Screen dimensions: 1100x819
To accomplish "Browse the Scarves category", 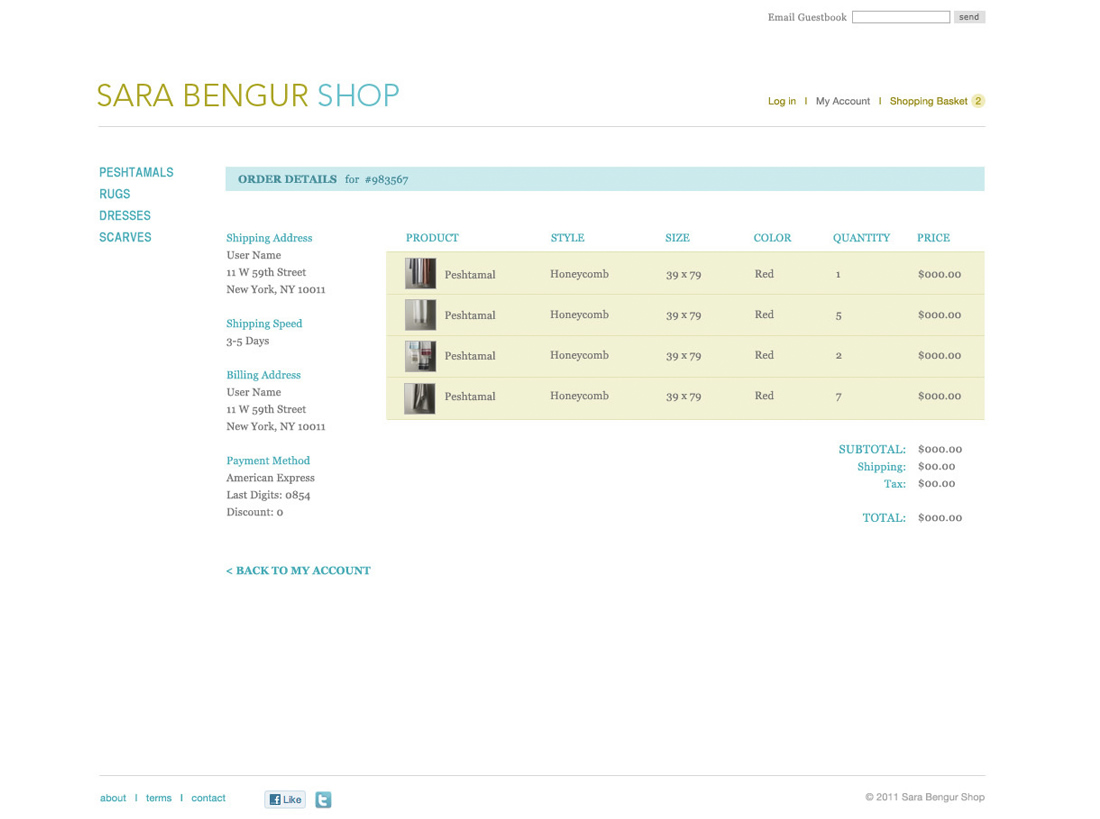I will click(x=125, y=237).
